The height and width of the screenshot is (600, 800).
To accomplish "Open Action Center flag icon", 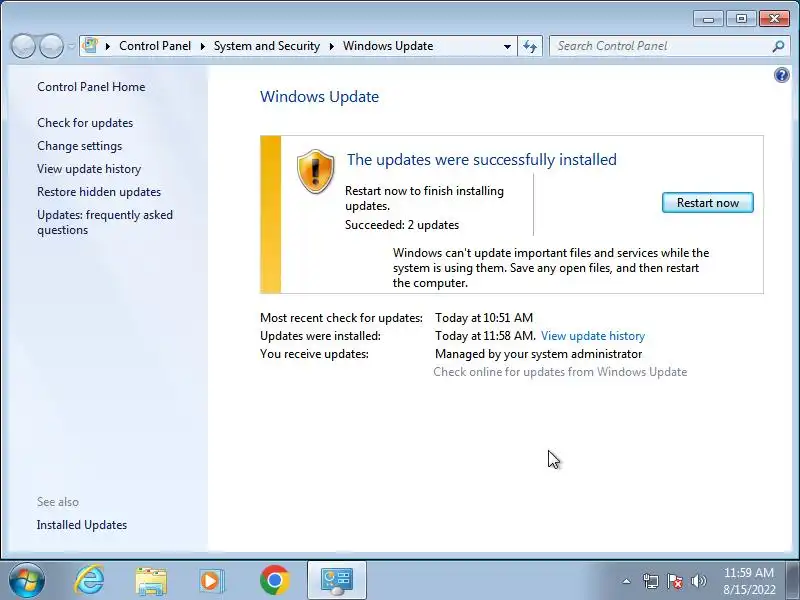I will pos(674,581).
